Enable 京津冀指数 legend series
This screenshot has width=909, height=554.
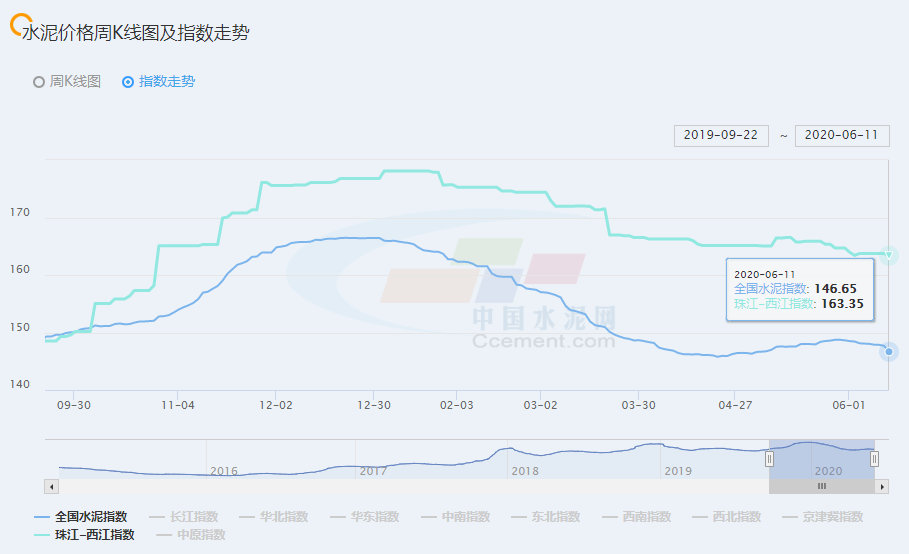(824, 517)
